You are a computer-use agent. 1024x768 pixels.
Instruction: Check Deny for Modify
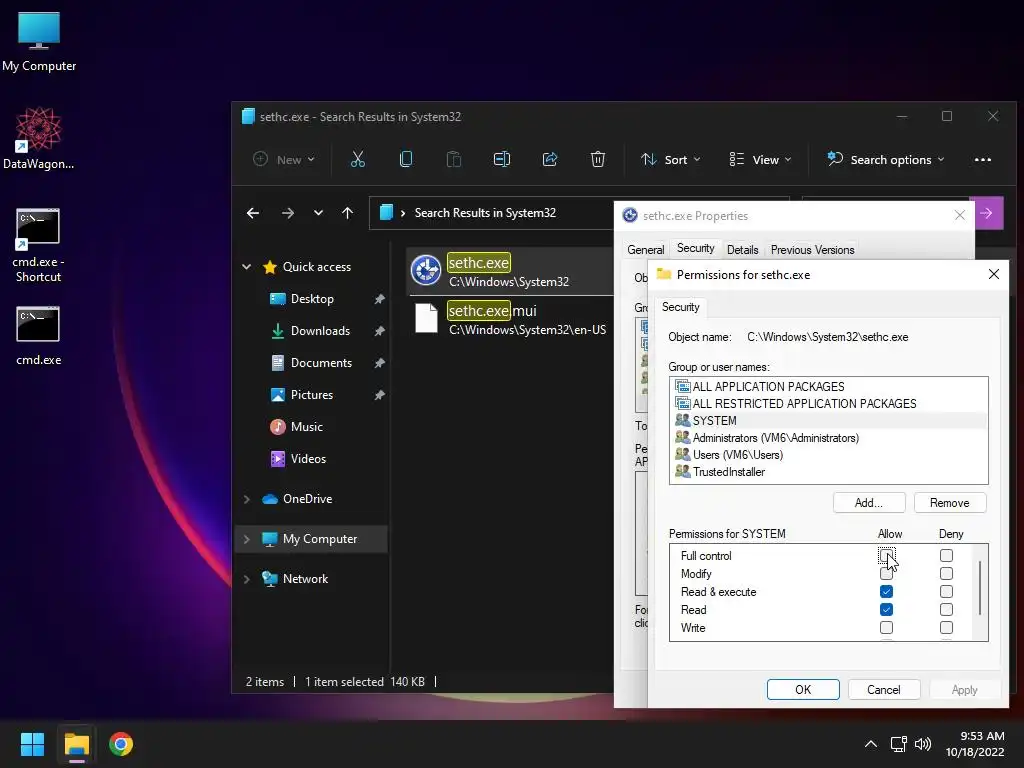946,574
